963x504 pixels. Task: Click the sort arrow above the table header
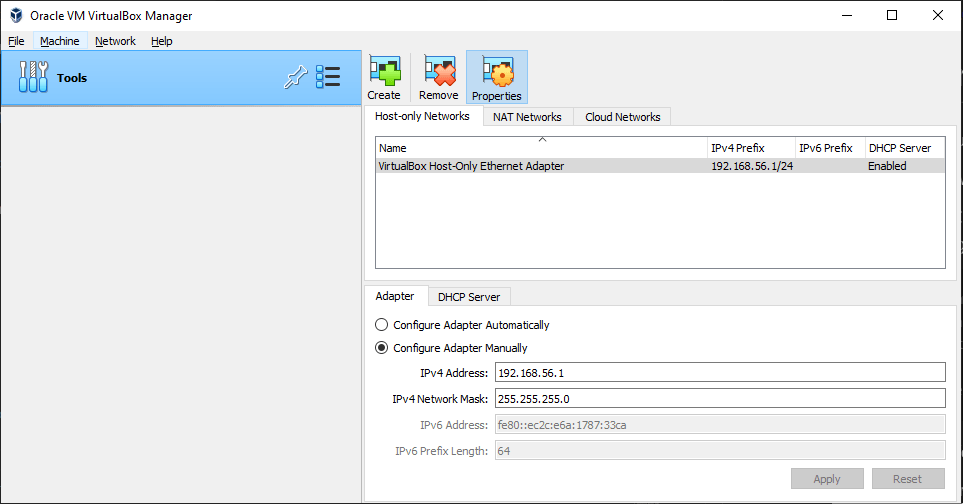(542, 139)
